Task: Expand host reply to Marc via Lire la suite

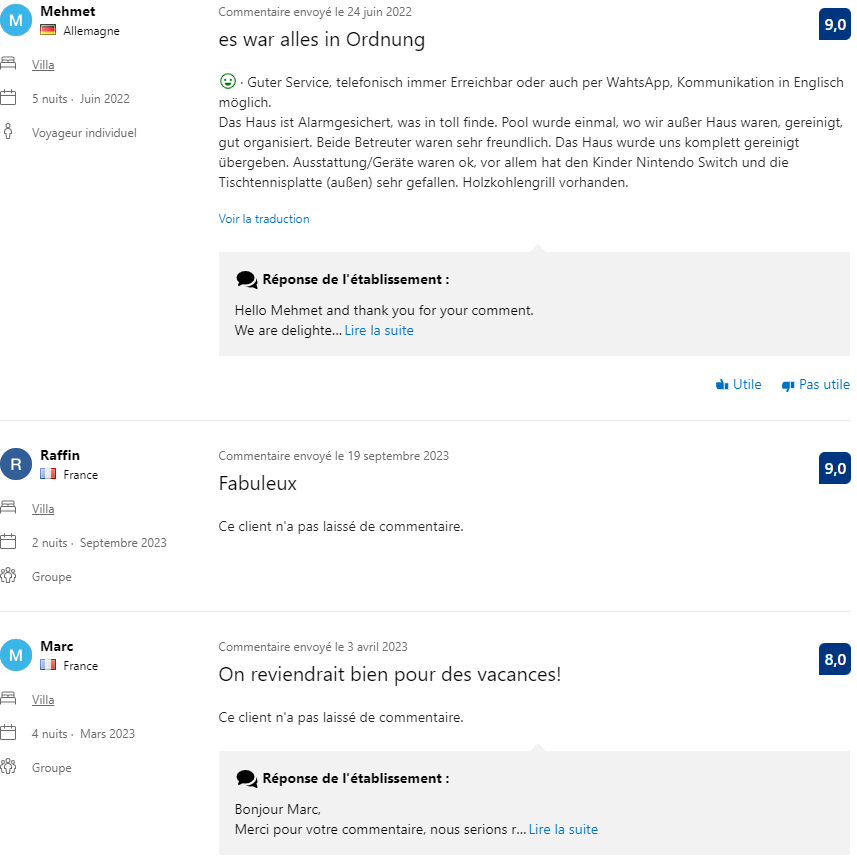Action: [x=563, y=829]
